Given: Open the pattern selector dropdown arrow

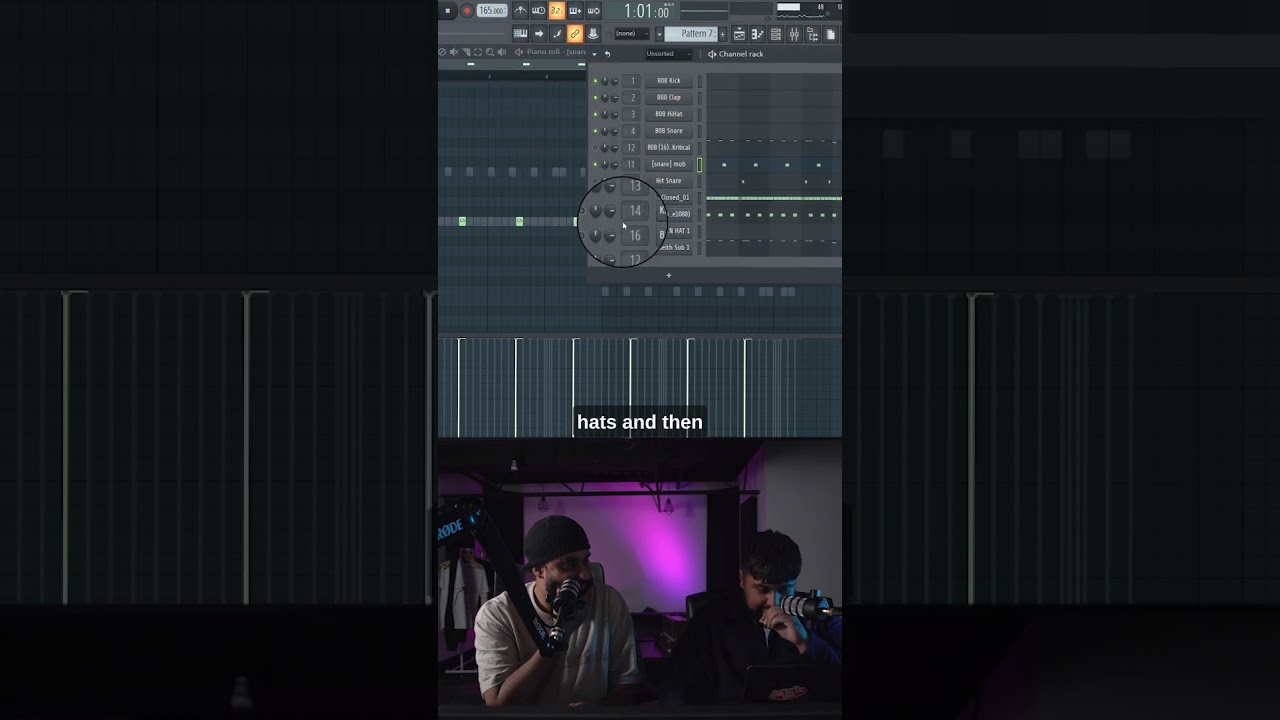Looking at the screenshot, I should coord(660,34).
